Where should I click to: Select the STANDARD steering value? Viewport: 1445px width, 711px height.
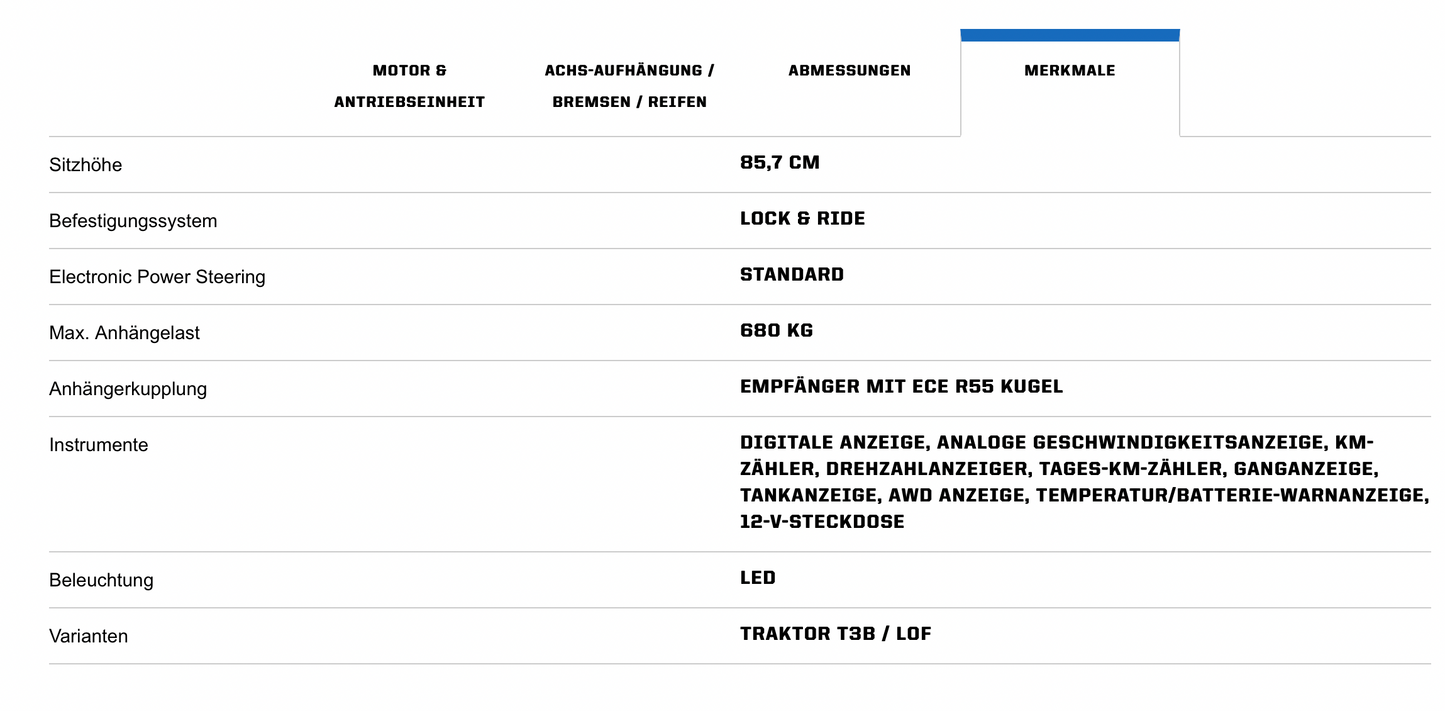click(x=792, y=274)
